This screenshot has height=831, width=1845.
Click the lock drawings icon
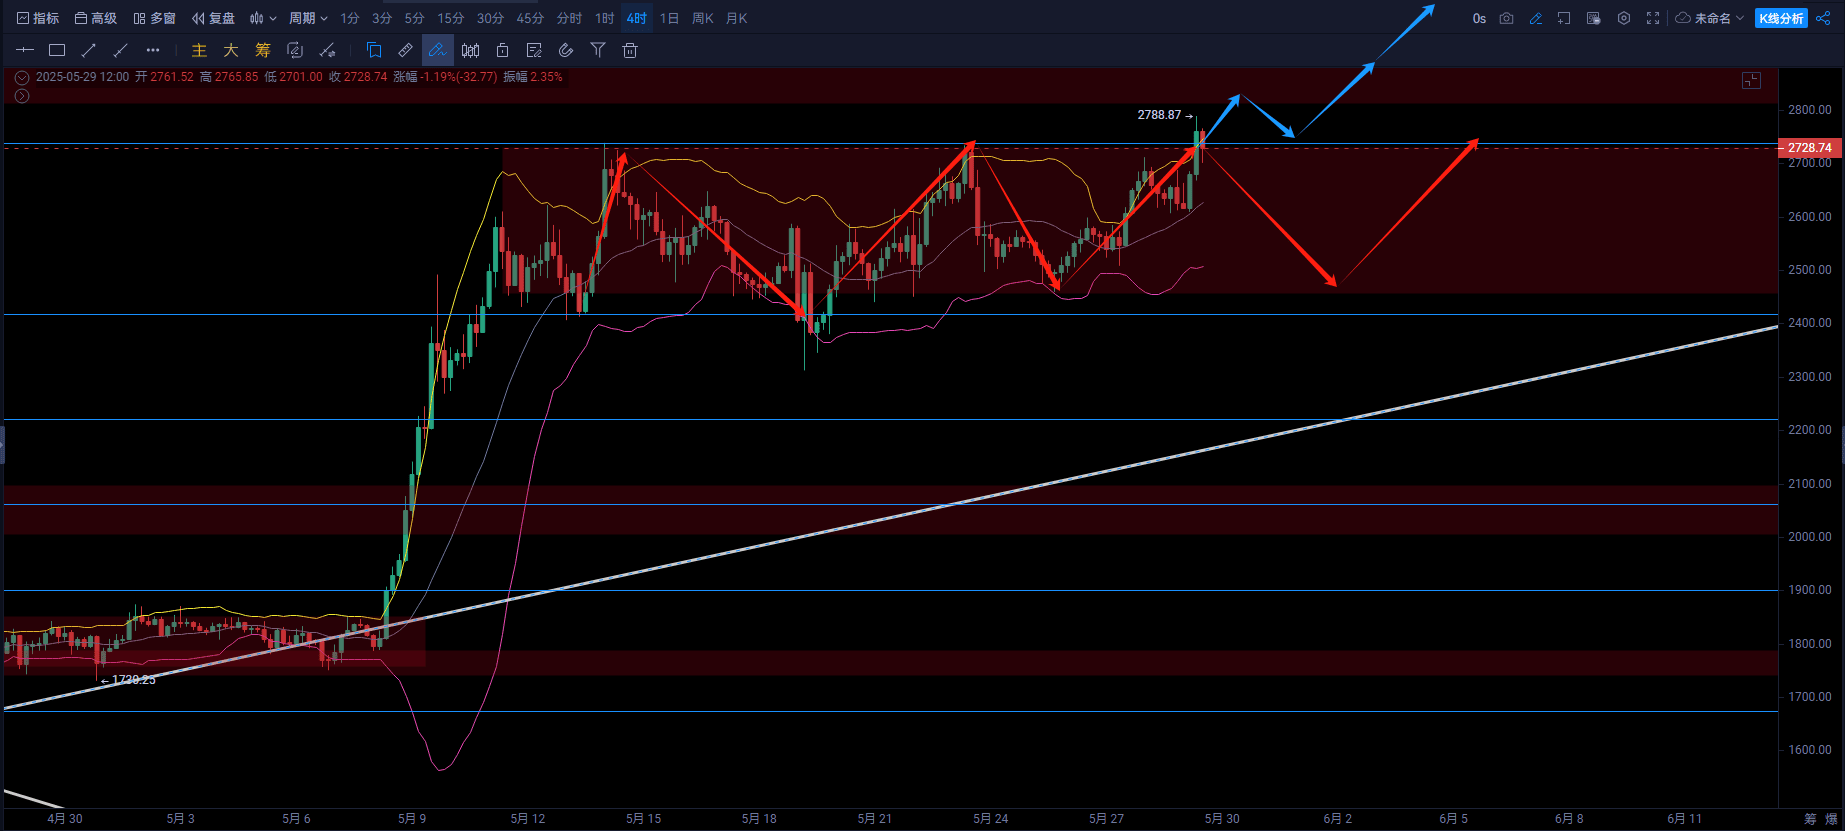click(502, 50)
